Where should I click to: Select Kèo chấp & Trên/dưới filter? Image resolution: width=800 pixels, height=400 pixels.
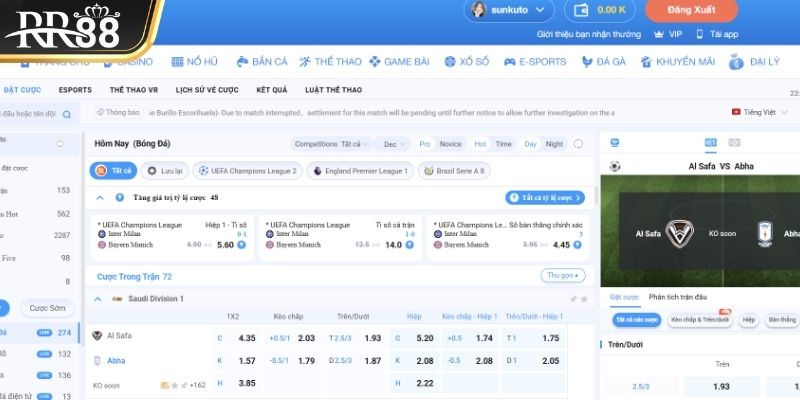click(x=699, y=320)
